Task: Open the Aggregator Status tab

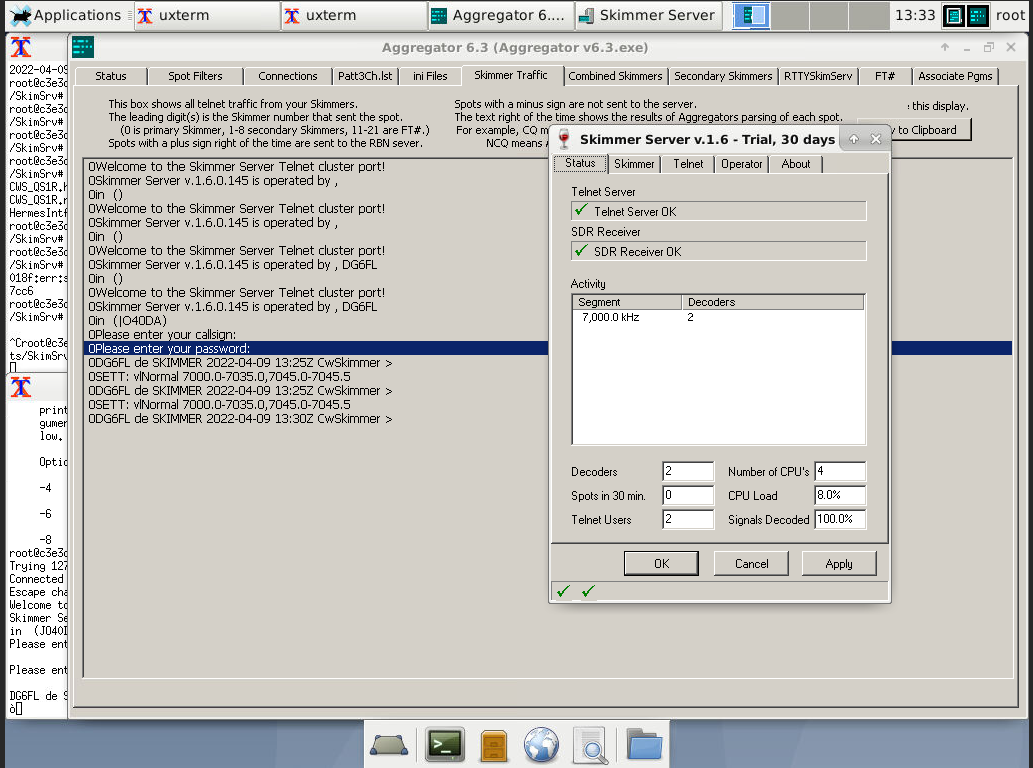Action: click(x=111, y=76)
